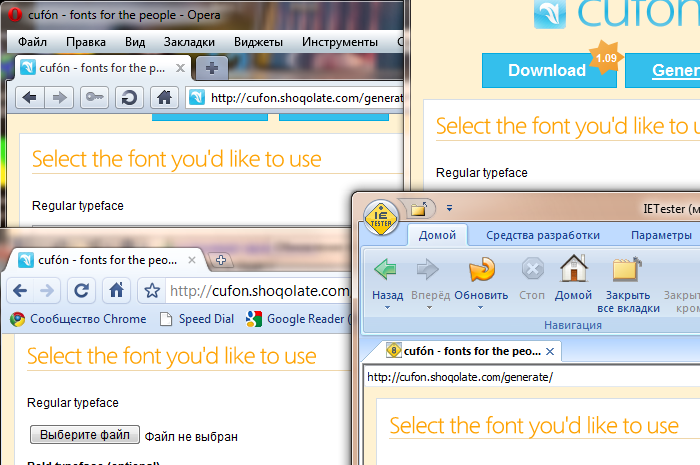Select the cufón IE8 tab in IETester
Image resolution: width=700 pixels, height=465 pixels.
pyautogui.click(x=463, y=351)
